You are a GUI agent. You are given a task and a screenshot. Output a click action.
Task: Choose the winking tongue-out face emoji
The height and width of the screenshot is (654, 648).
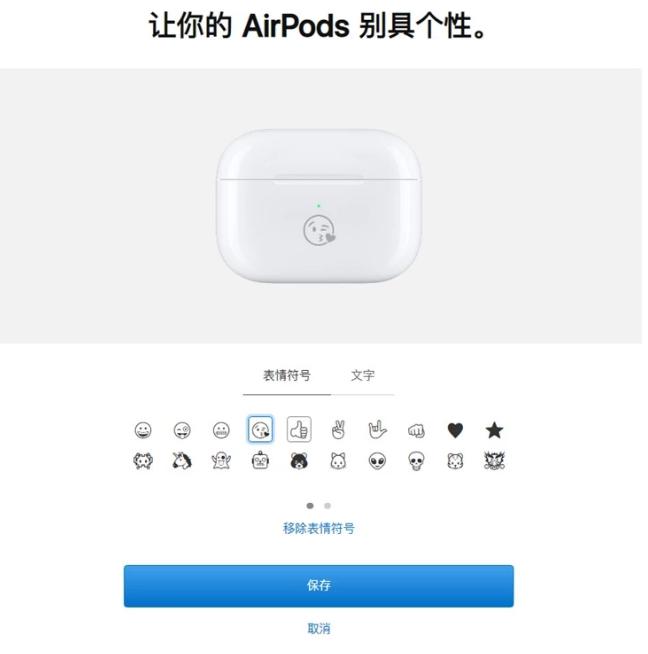click(182, 430)
